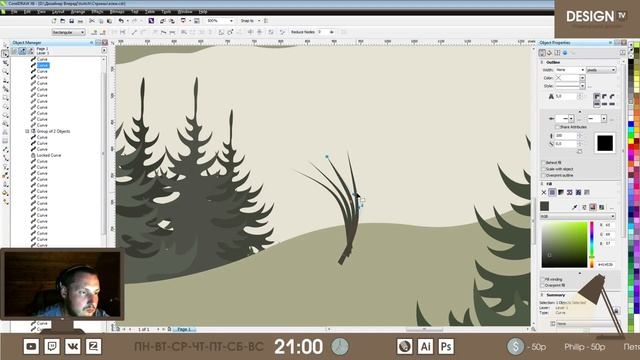Click the Save icon in toolbar
The image size is (640, 360).
(71, 21)
